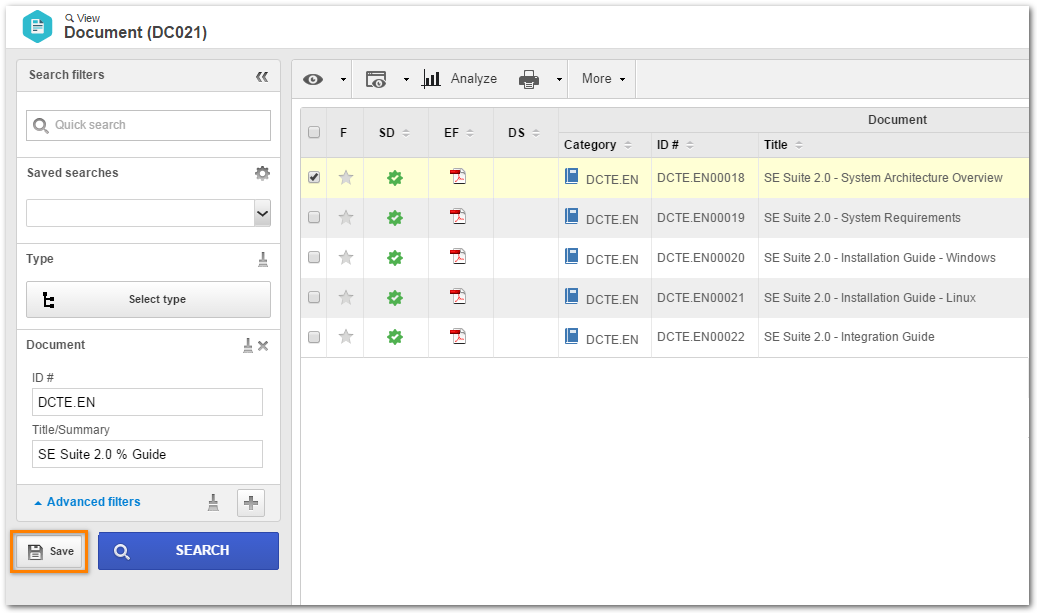
Task: Click the eye view toolbar icon
Action: (313, 79)
